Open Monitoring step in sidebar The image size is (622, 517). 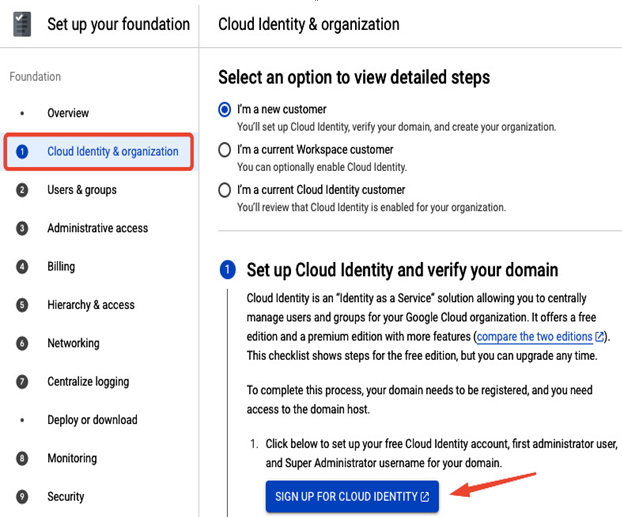pos(72,458)
